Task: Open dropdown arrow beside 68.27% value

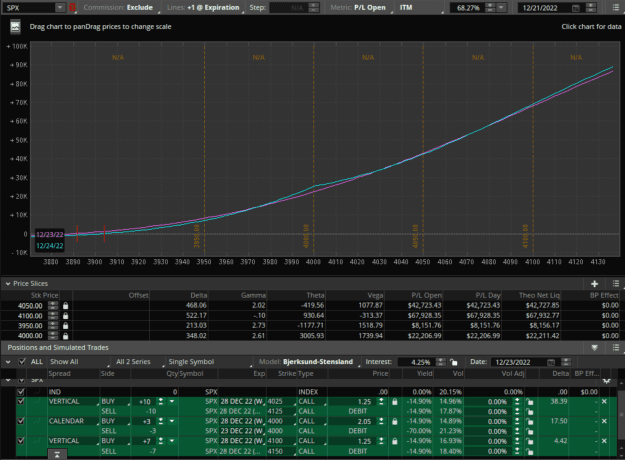Action: [501, 8]
